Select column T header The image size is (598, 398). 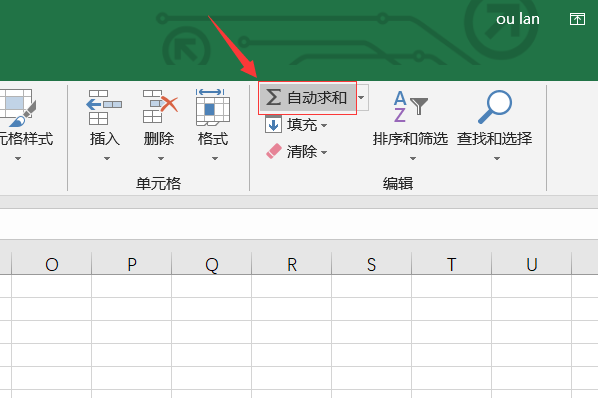452,263
